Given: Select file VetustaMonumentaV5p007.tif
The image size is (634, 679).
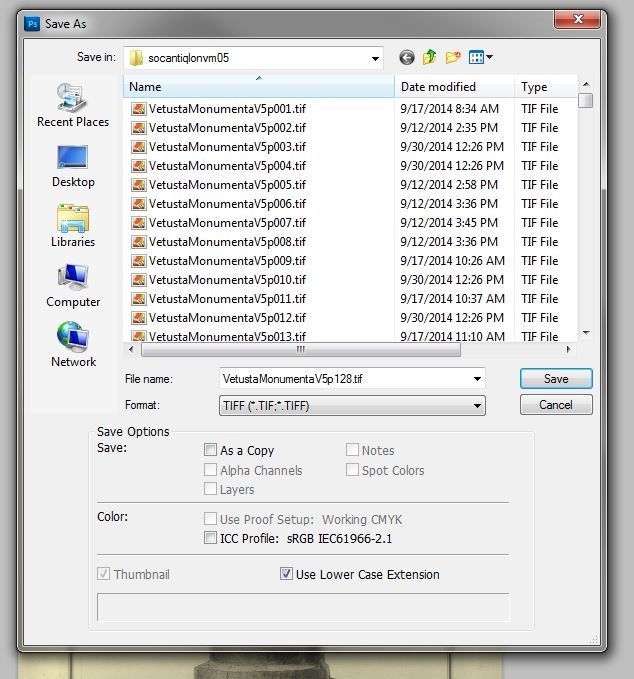Looking at the screenshot, I should (x=227, y=223).
